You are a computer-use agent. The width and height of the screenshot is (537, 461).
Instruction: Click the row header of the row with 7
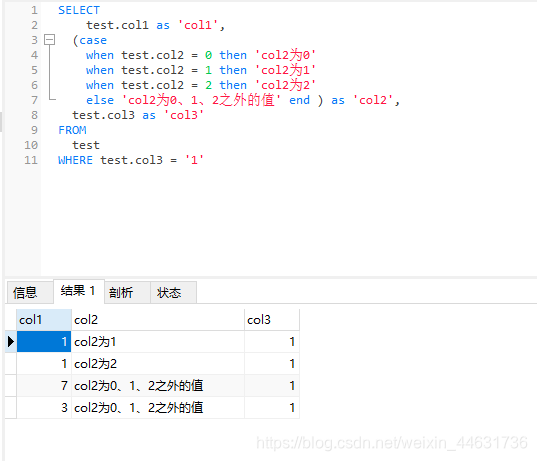coord(11,385)
